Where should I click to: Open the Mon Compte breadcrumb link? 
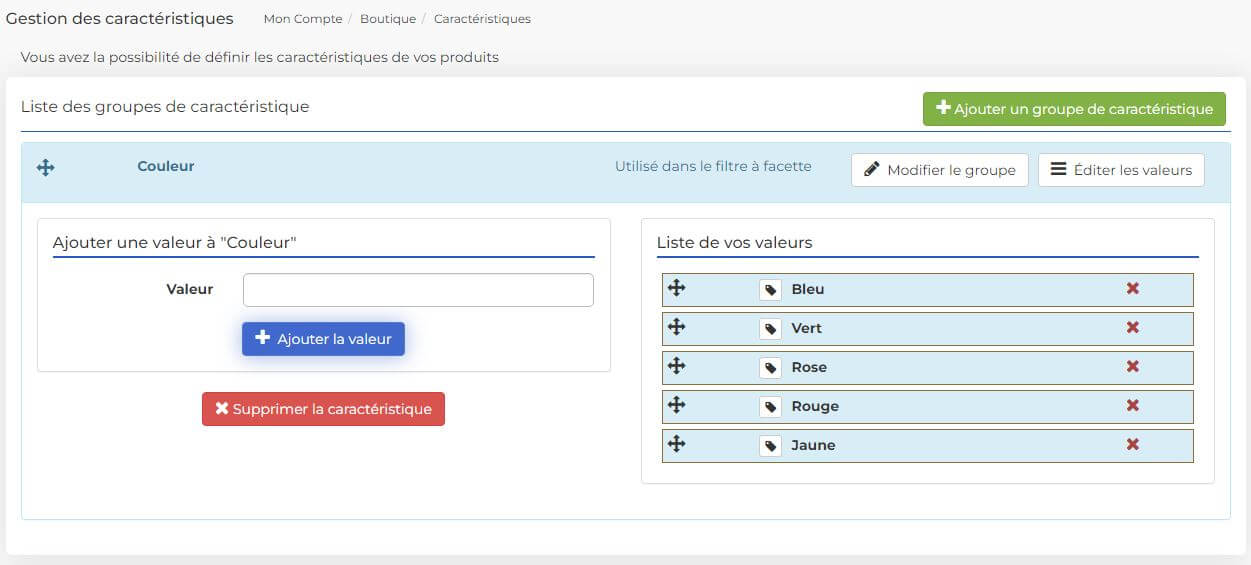point(303,19)
